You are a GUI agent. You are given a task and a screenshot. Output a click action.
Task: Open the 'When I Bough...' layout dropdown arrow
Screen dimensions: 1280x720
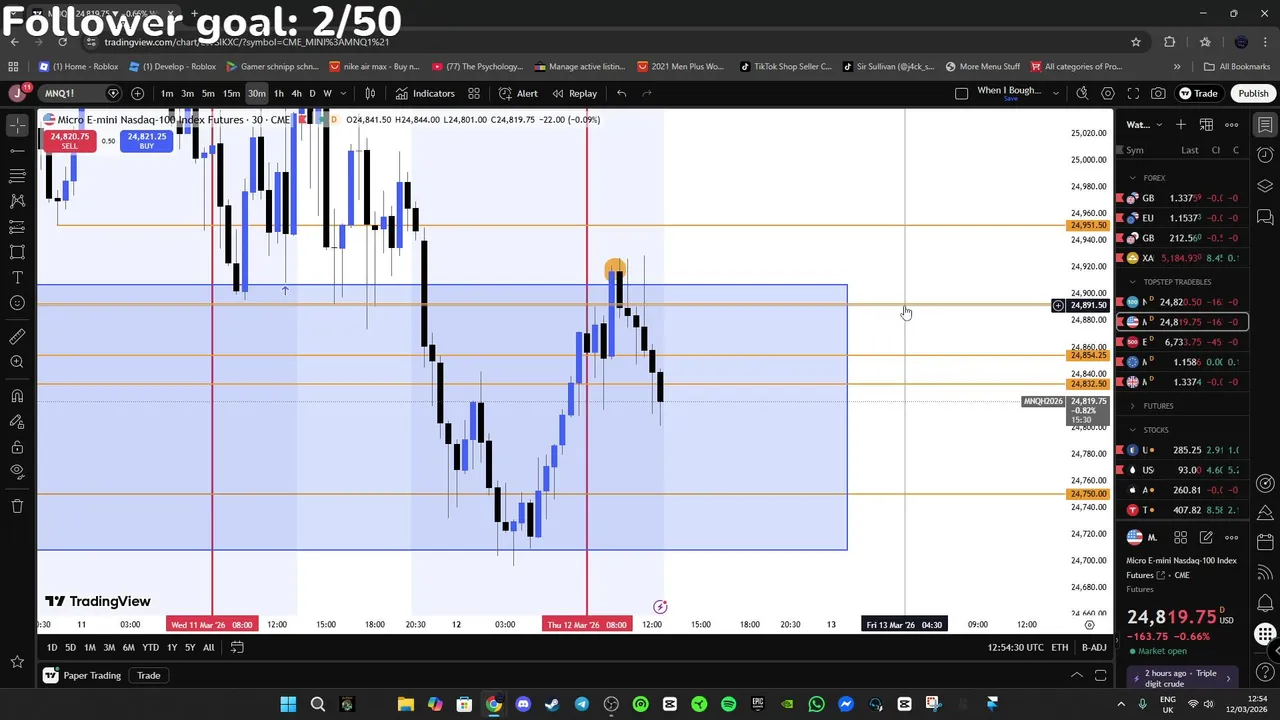[1055, 93]
